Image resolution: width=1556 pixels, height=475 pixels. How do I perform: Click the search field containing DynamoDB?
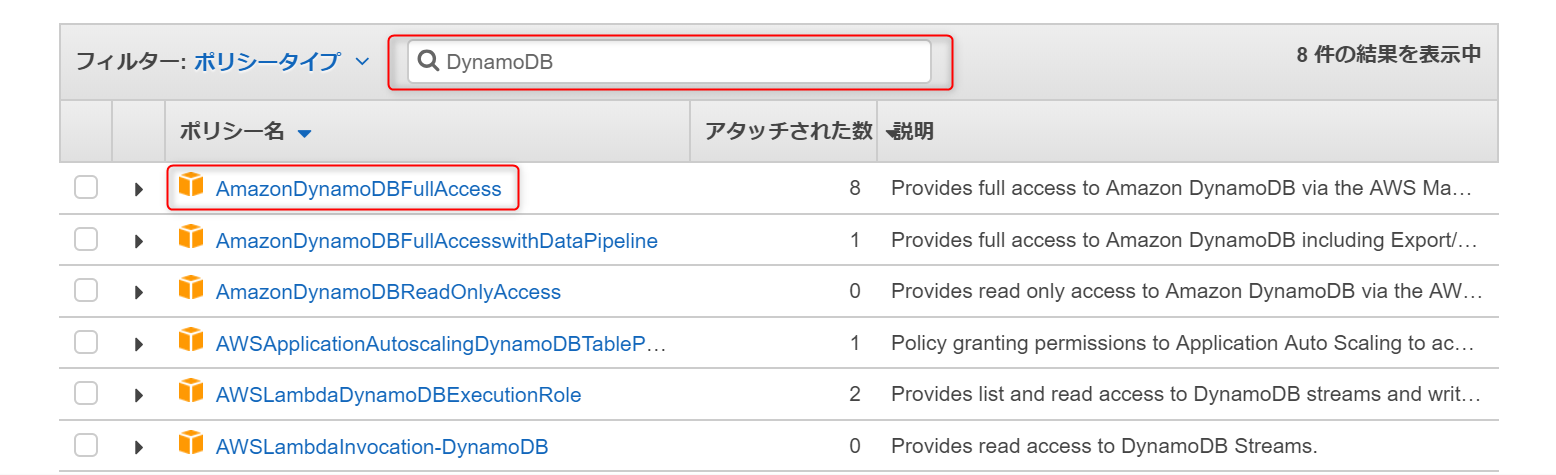pos(669,62)
